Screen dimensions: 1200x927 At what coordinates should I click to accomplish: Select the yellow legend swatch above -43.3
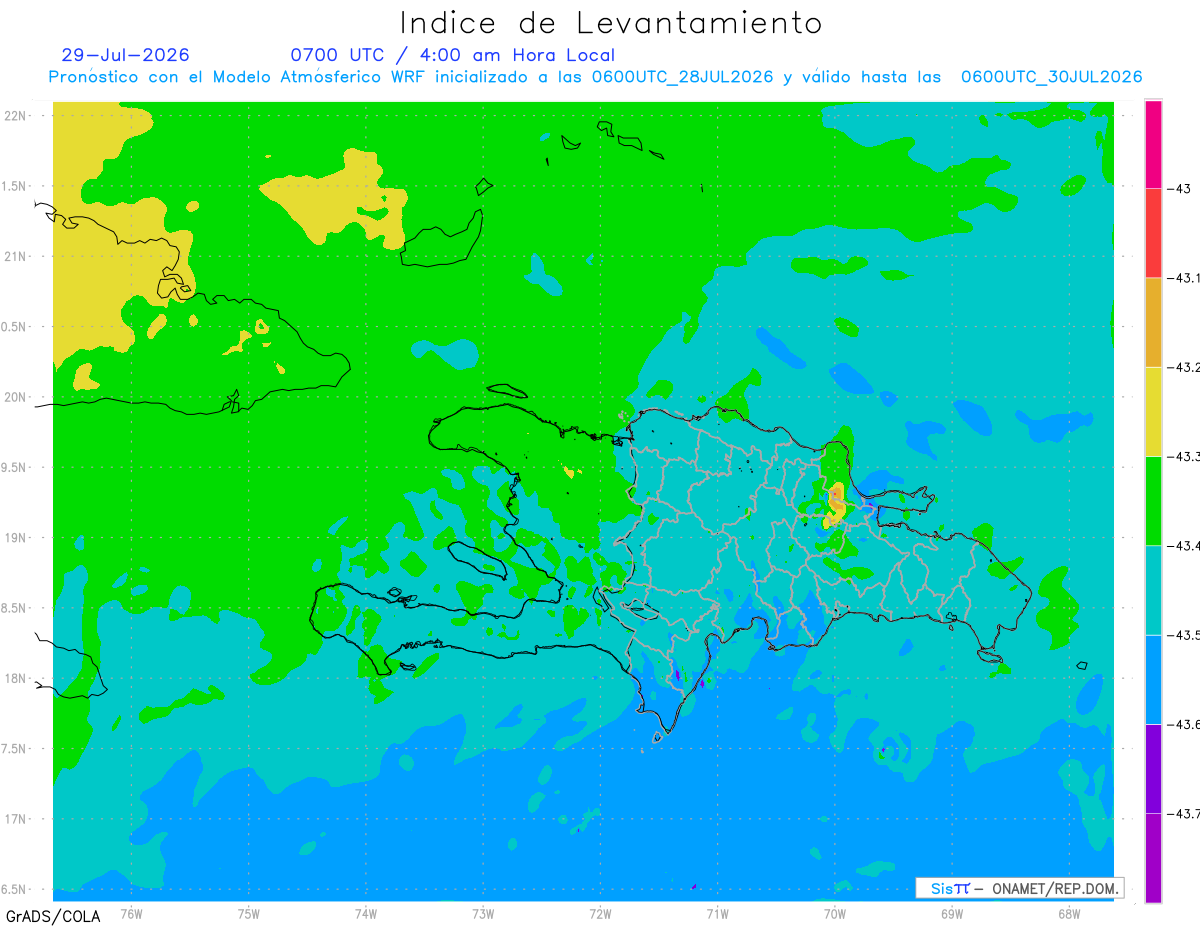tap(1153, 411)
